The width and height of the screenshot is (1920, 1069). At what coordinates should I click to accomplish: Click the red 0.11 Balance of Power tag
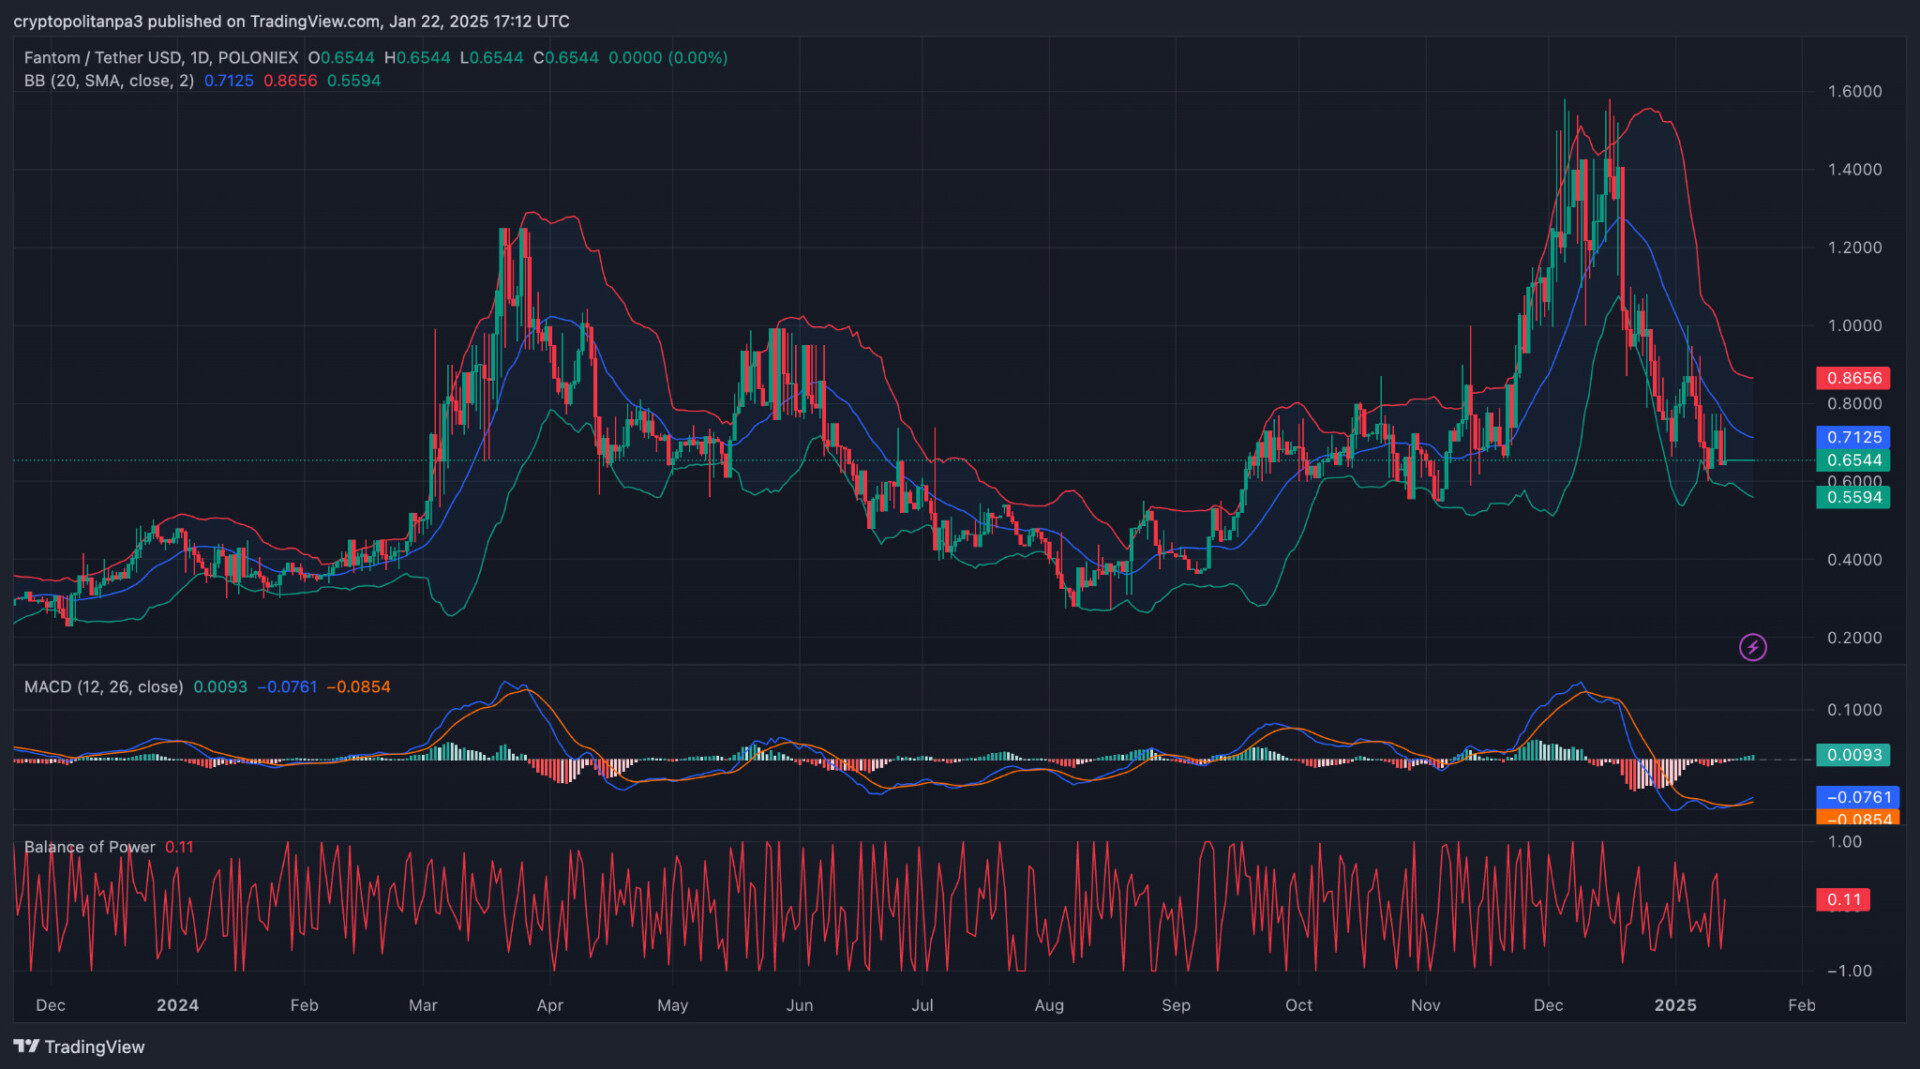point(1843,899)
